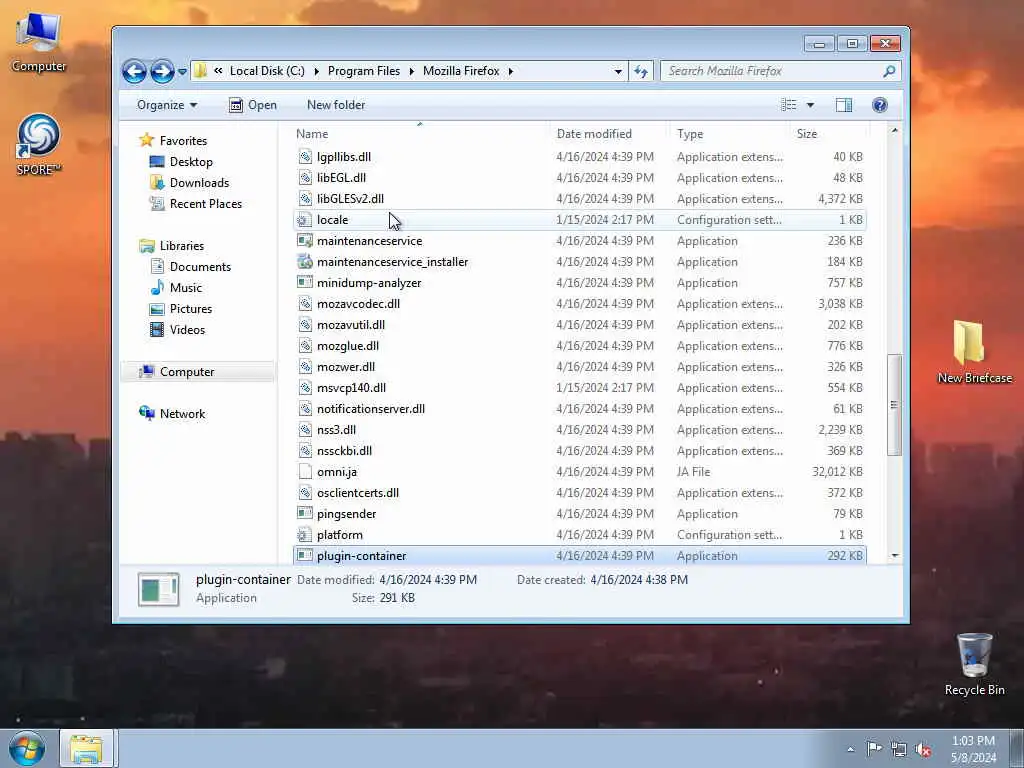The height and width of the screenshot is (768, 1024).
Task: Refresh the Mozilla Firefox folder view
Action: point(641,71)
